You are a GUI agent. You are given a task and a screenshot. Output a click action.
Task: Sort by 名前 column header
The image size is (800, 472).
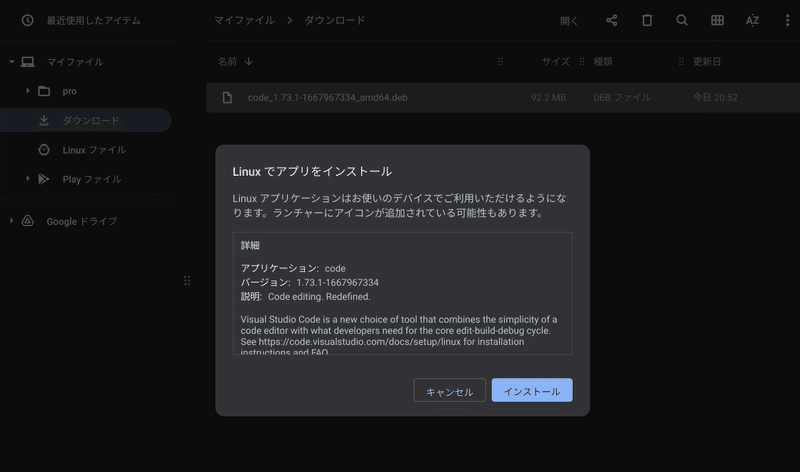coord(227,62)
